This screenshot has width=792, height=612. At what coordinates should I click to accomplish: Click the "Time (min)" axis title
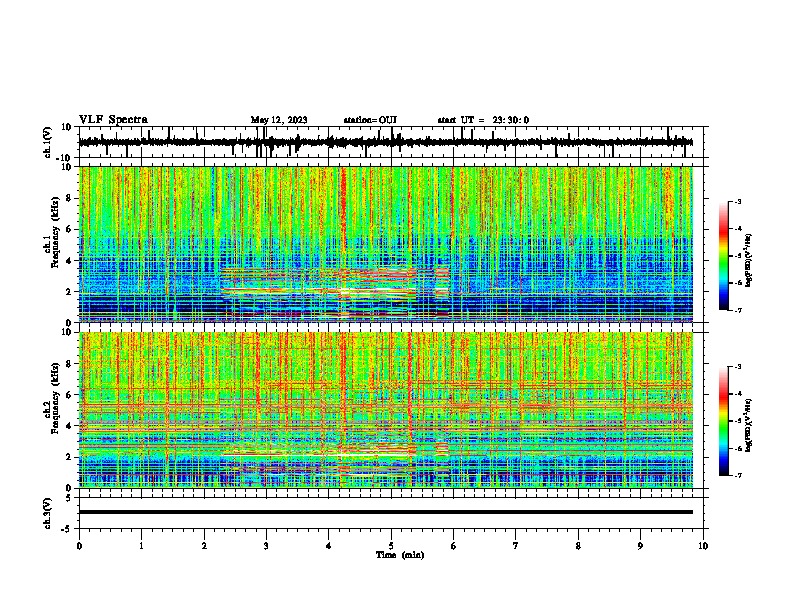click(x=400, y=555)
